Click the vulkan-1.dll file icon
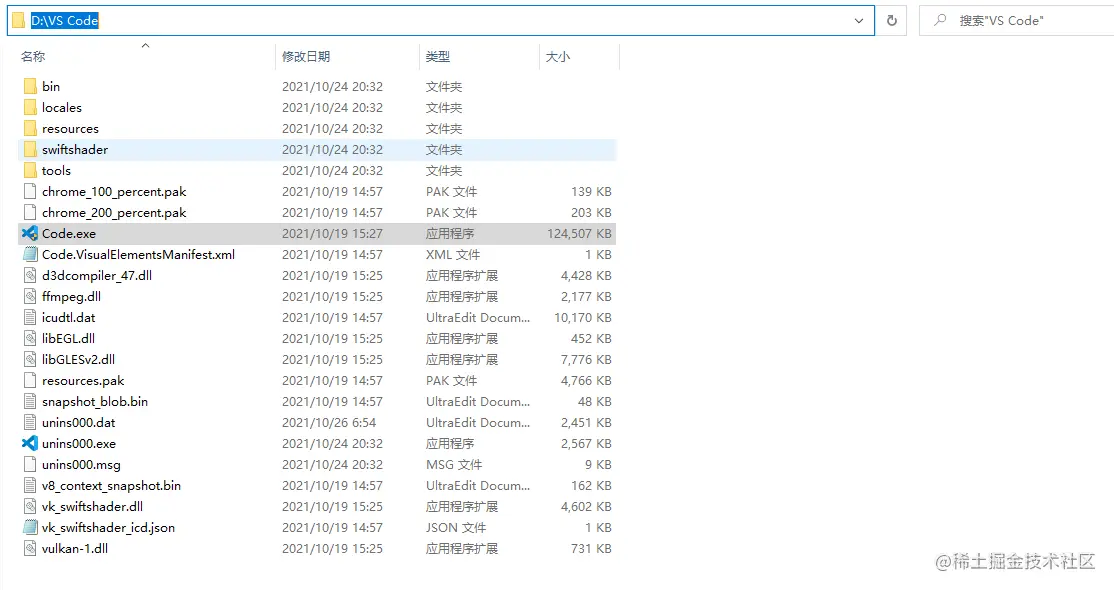1114x590 pixels. [x=30, y=549]
